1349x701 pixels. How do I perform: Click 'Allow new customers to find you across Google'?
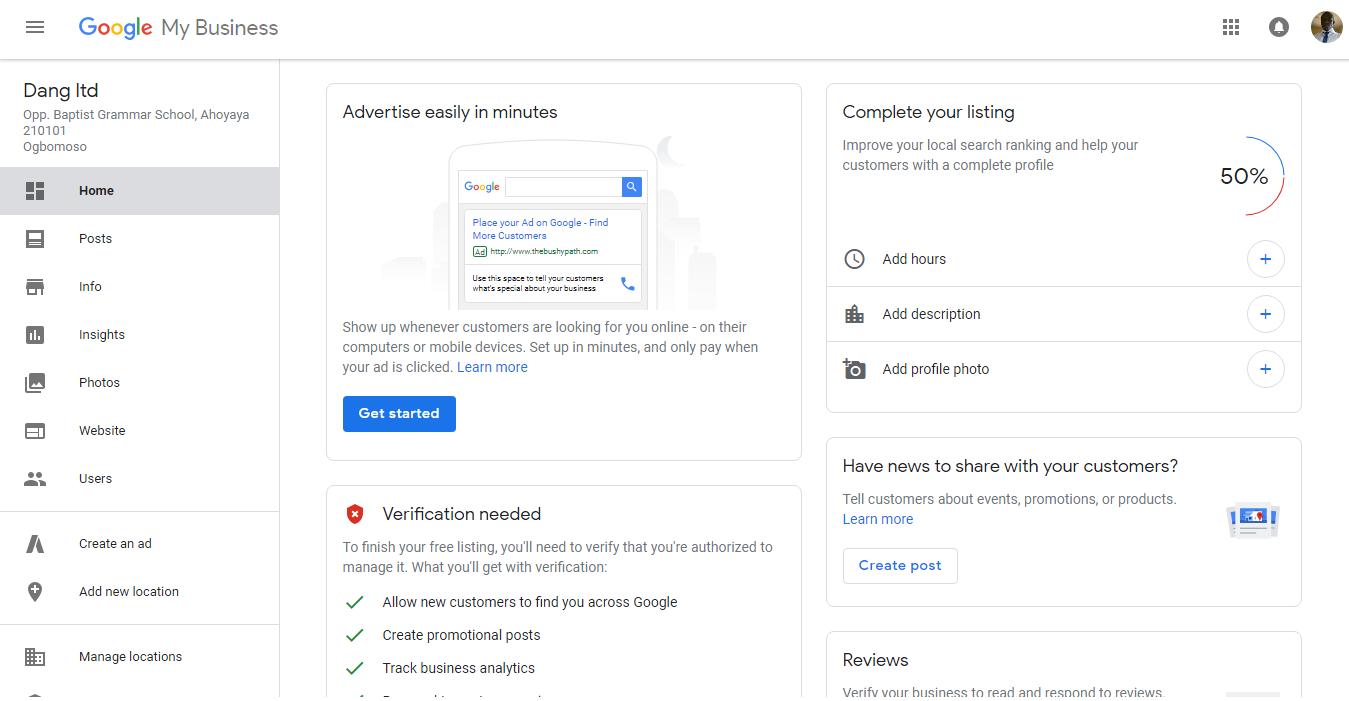tap(530, 602)
